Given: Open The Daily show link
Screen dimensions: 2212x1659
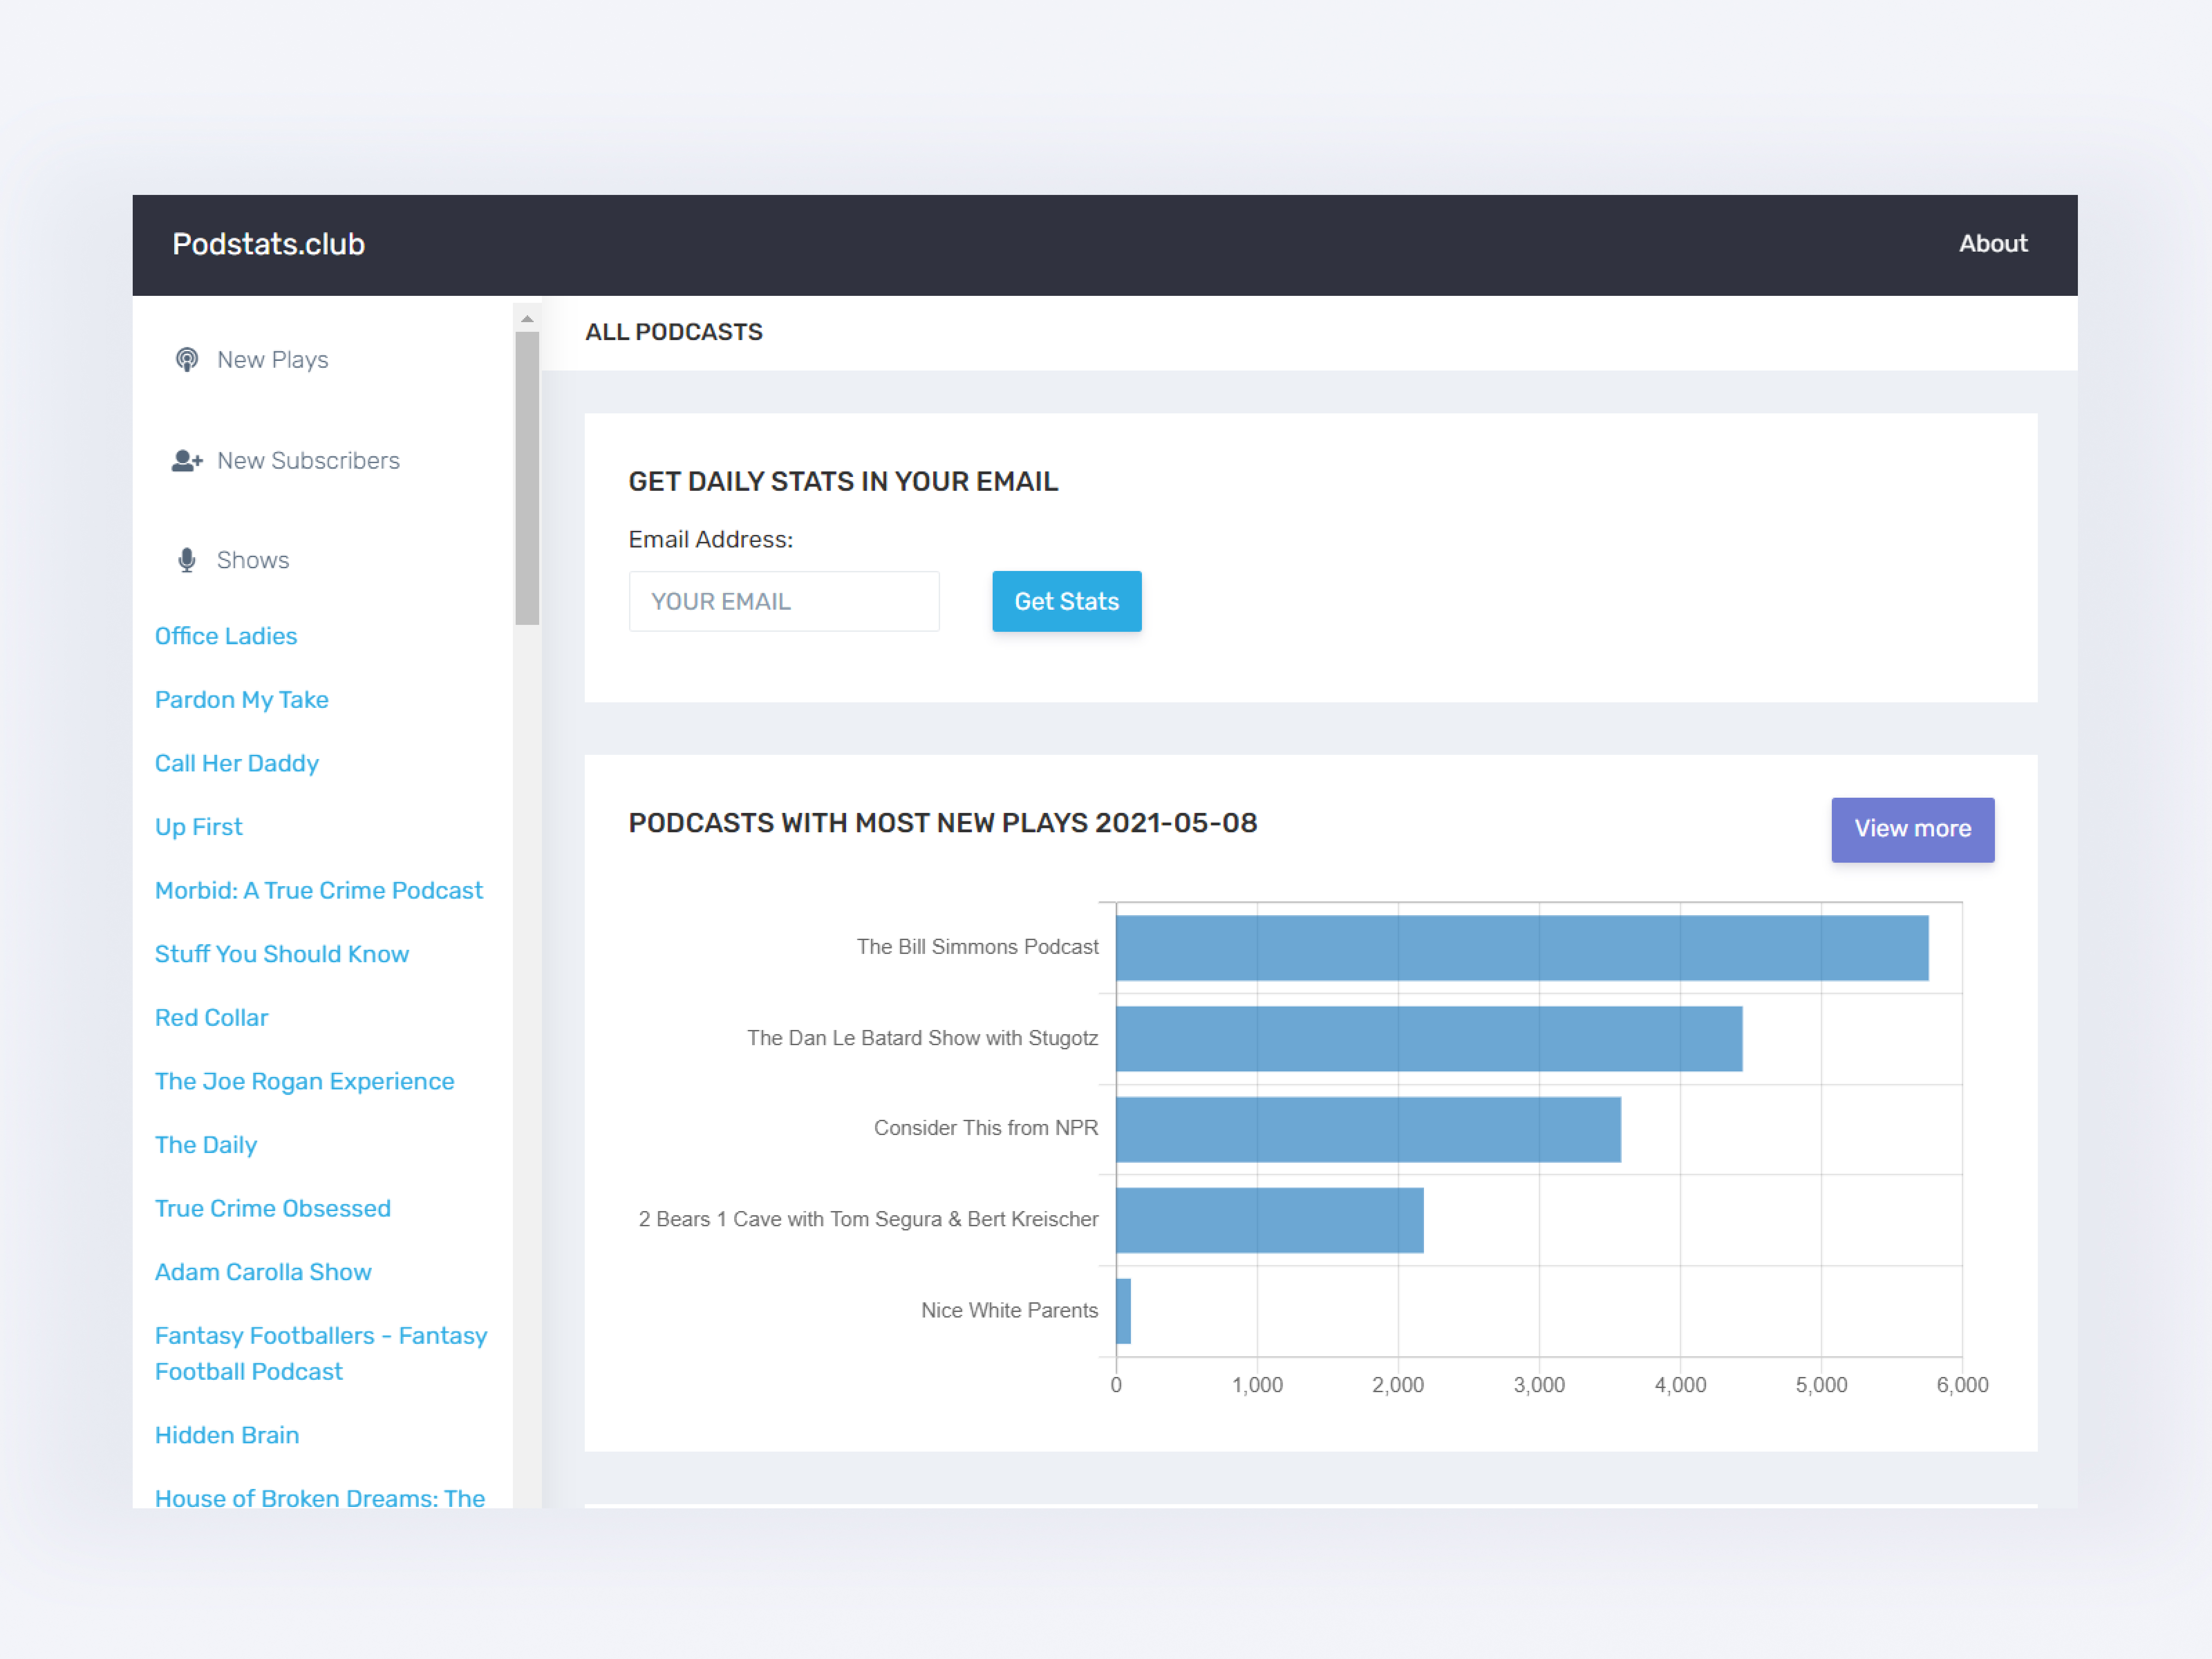Looking at the screenshot, I should click(206, 1145).
